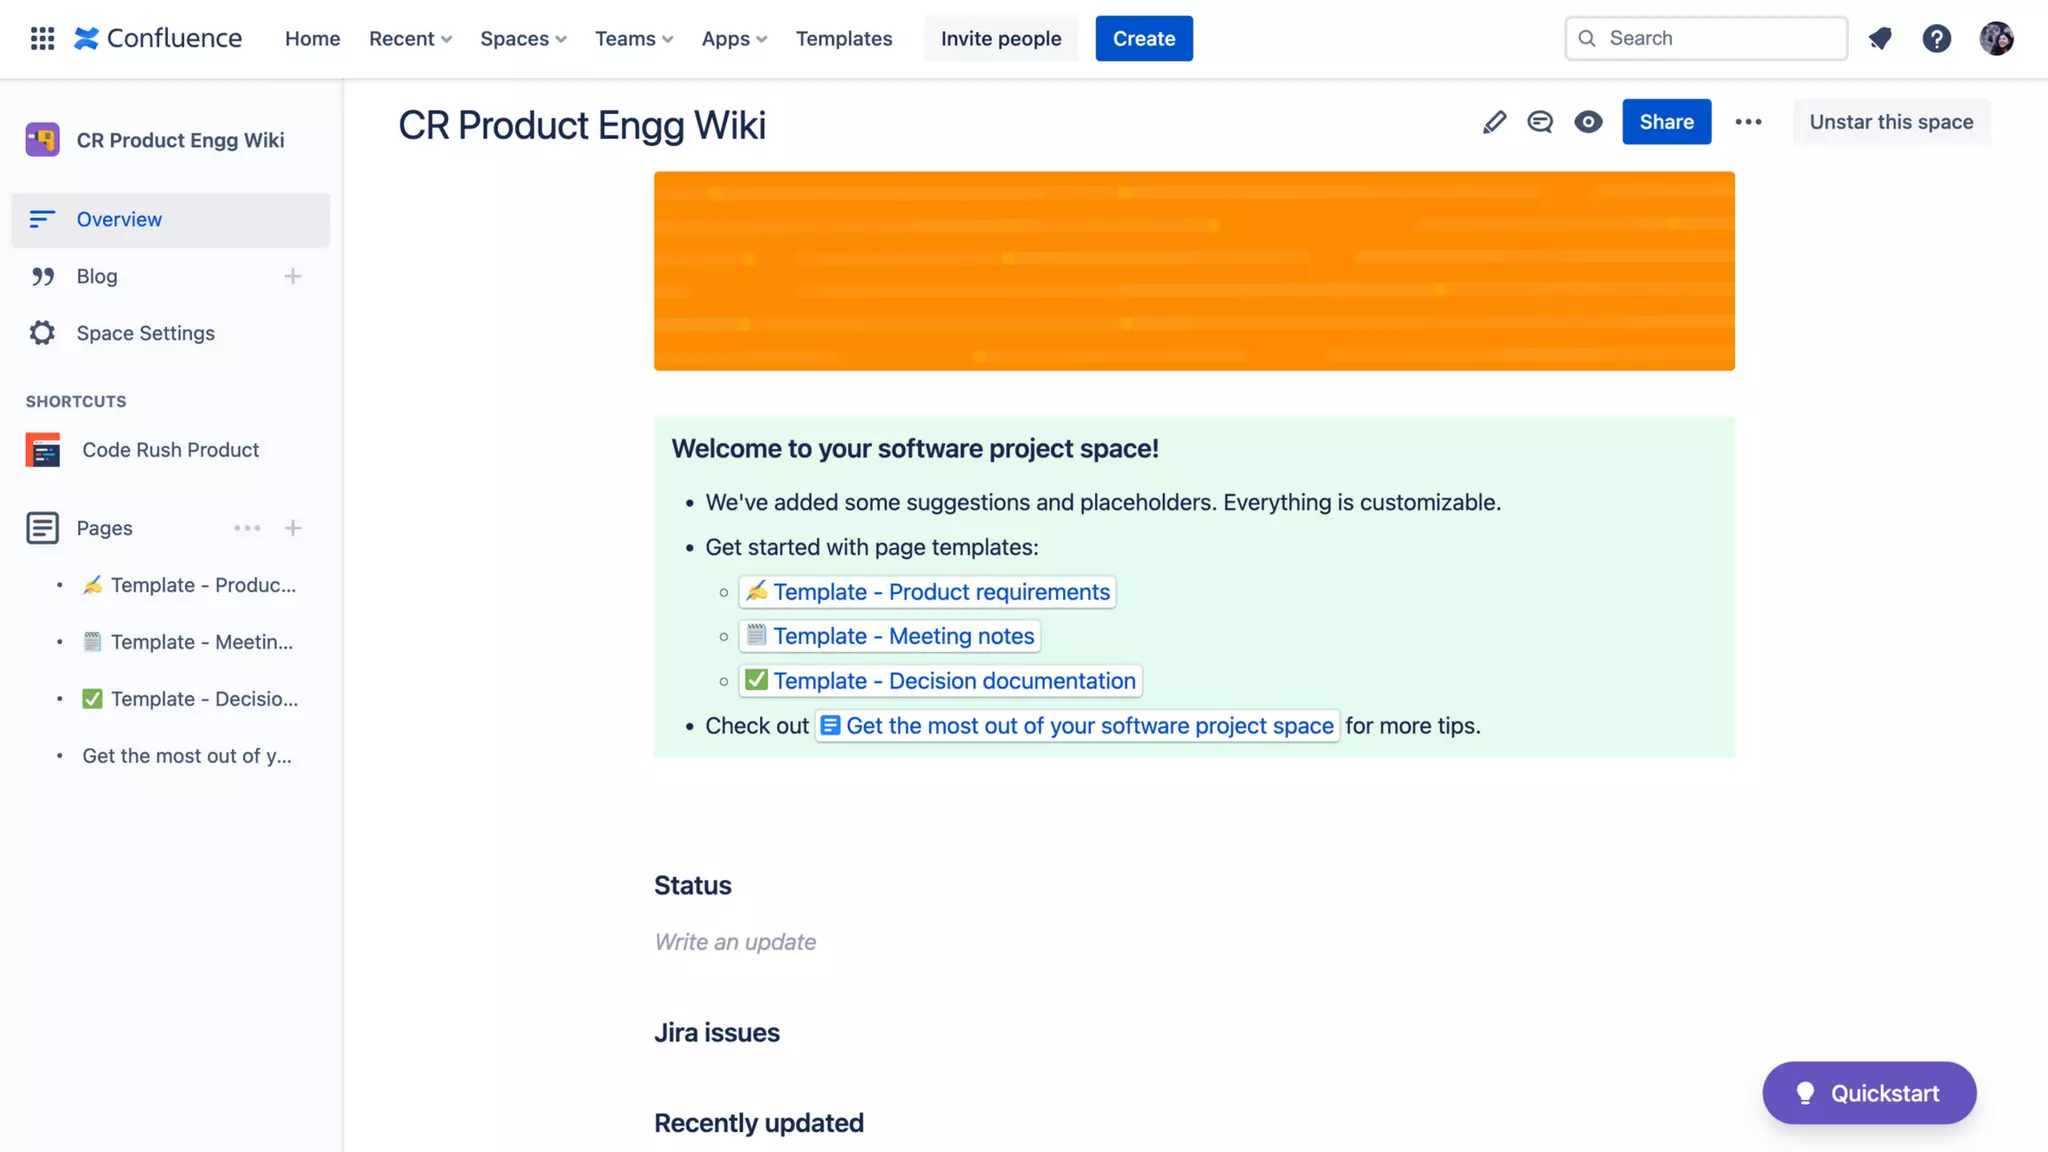2048x1152 pixels.
Task: Create a new page with Pages plus icon
Action: [x=292, y=528]
